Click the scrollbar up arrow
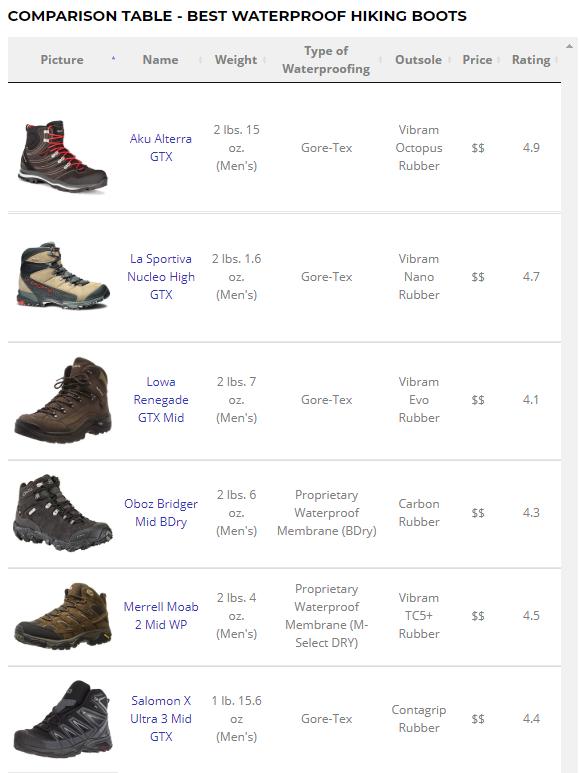Screen dimensions: 579x773 pos(570,46)
